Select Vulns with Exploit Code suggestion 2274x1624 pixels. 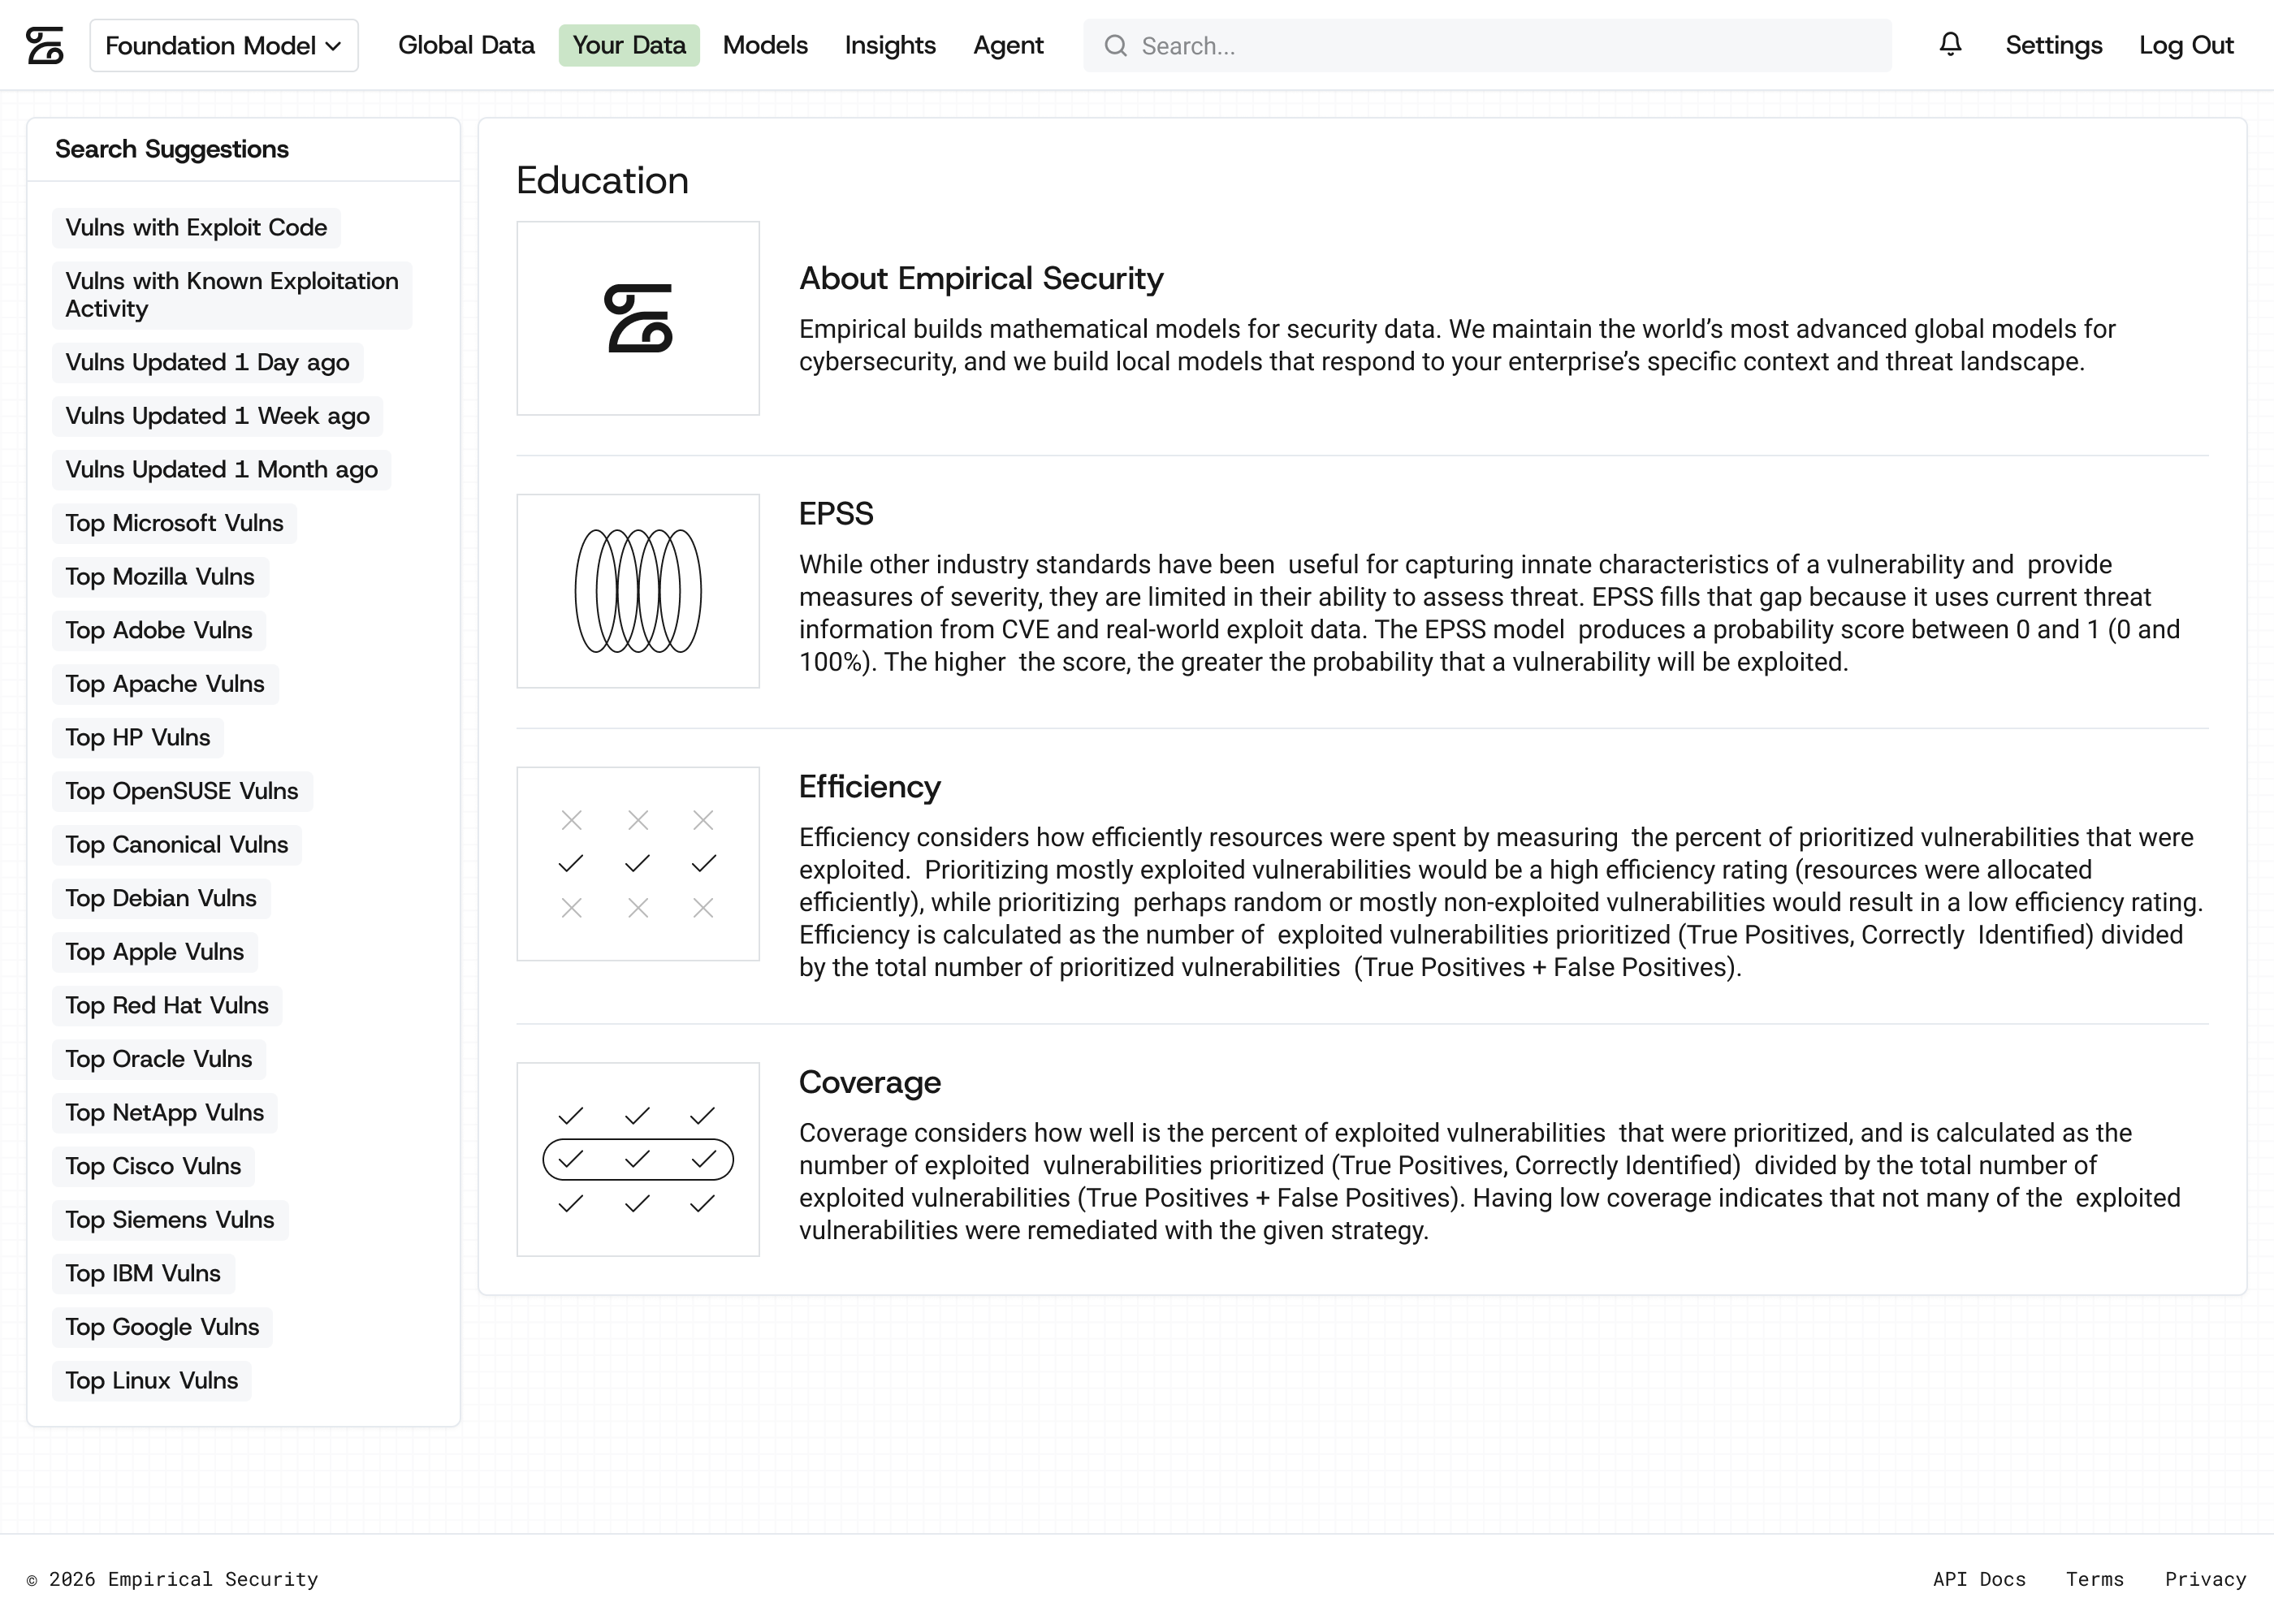click(196, 228)
